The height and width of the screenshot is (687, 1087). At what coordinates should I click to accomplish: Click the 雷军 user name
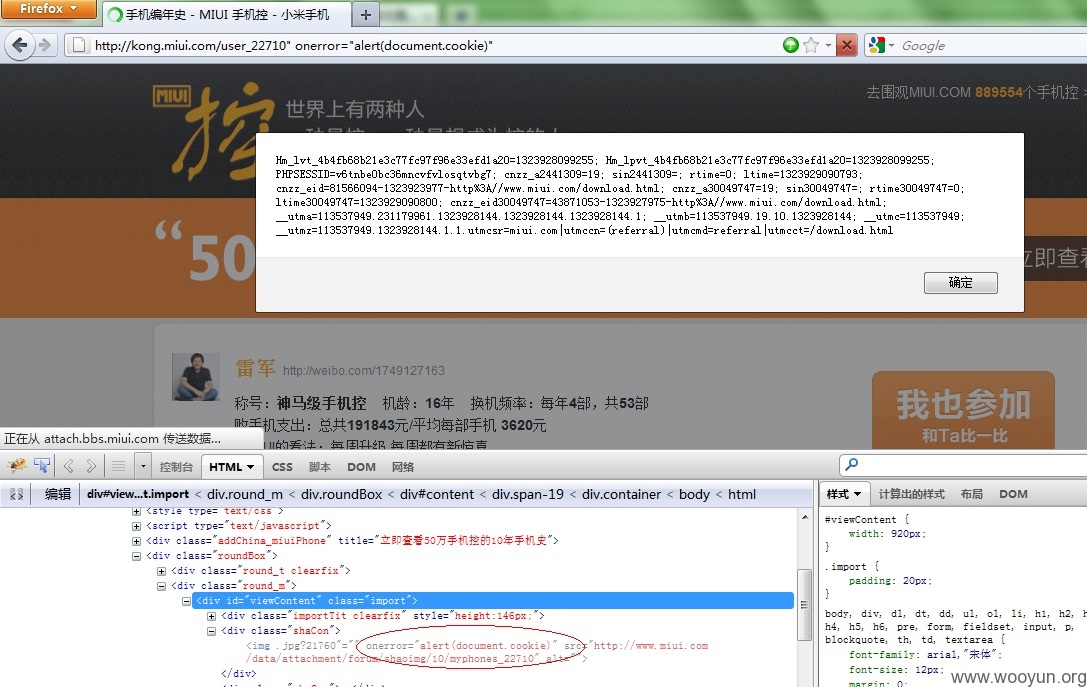click(x=255, y=368)
